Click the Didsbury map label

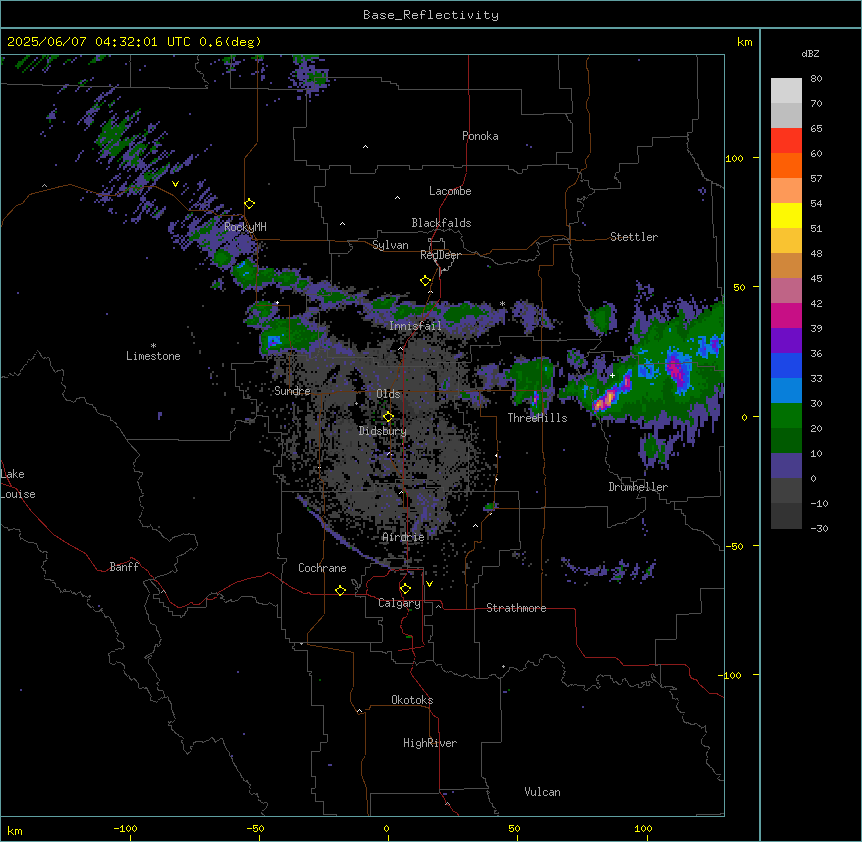383,431
